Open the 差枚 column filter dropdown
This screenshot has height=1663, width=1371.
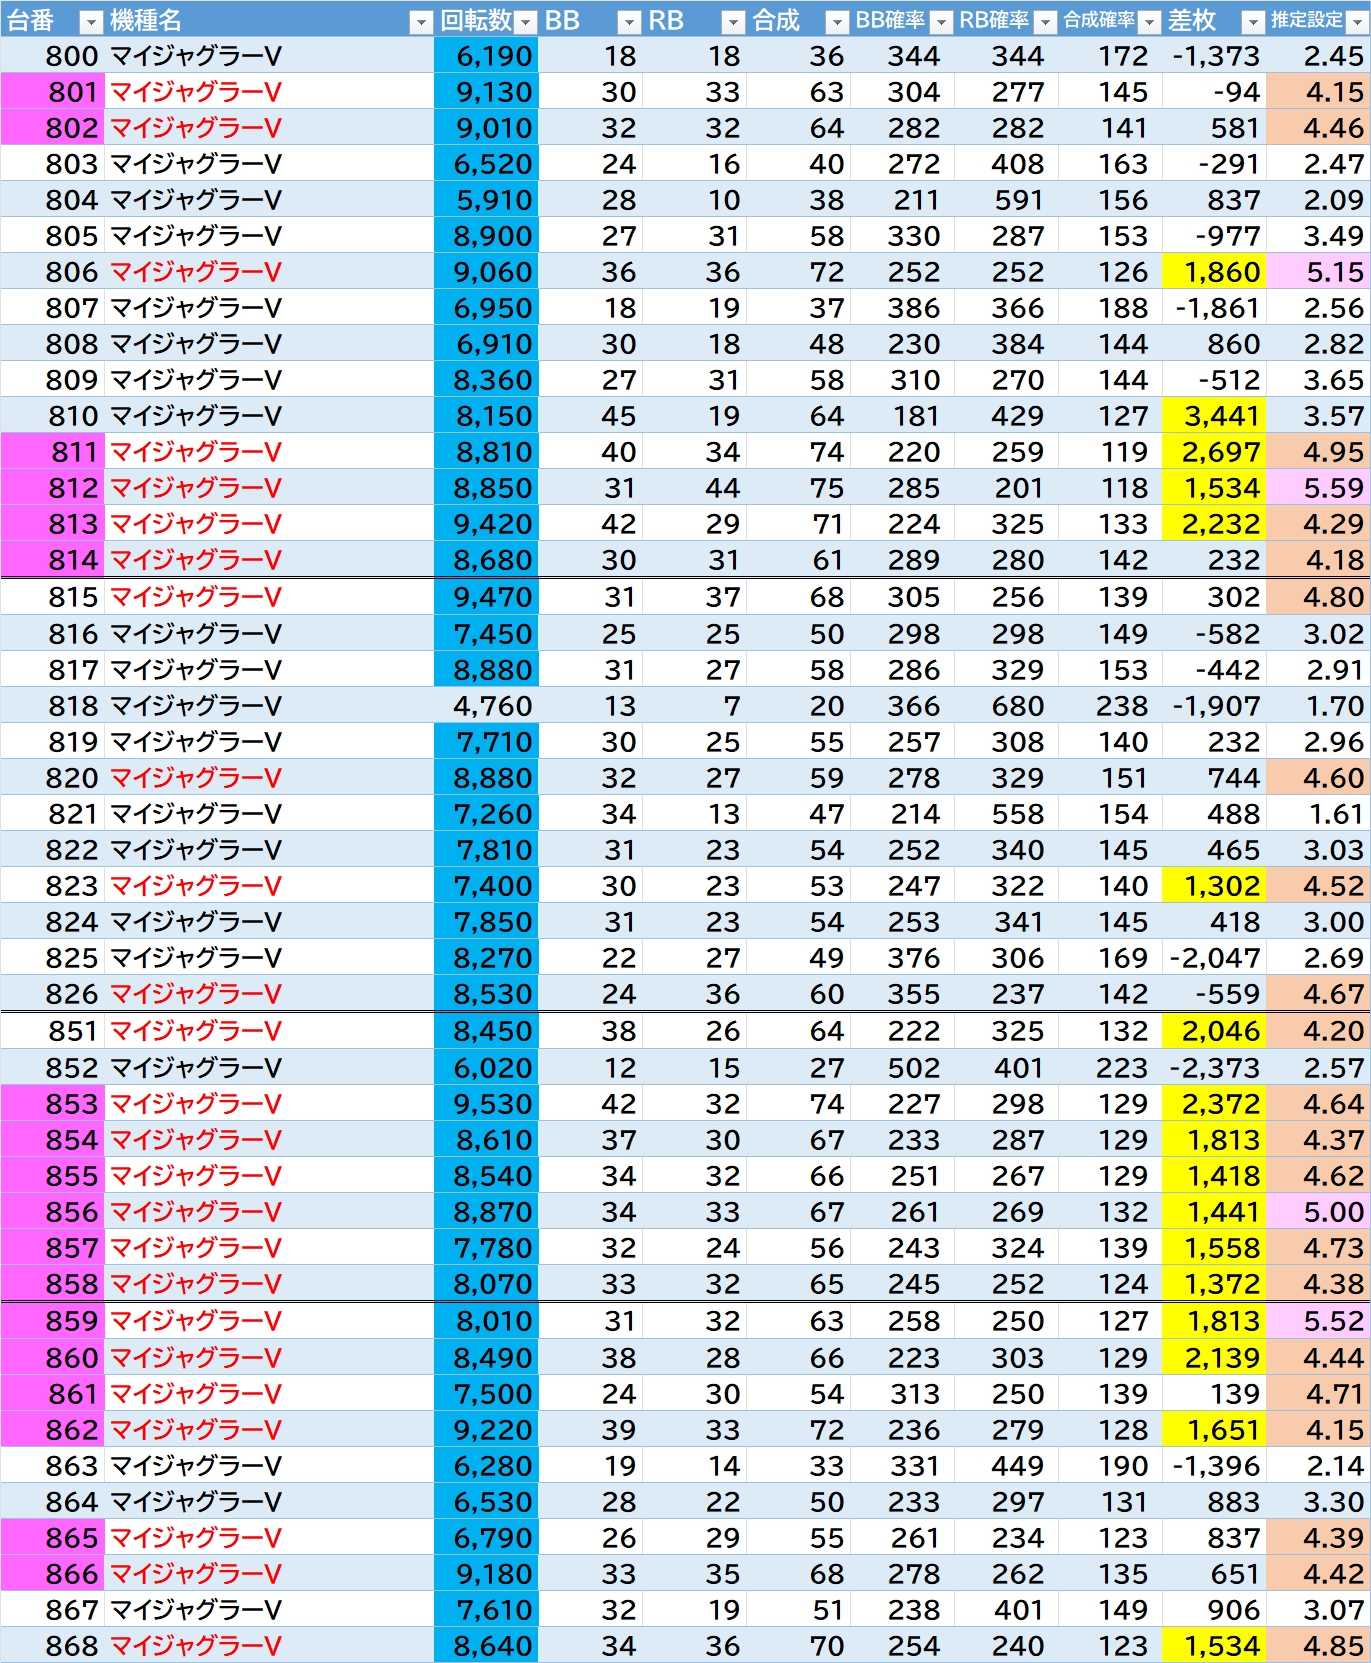[x=1253, y=21]
